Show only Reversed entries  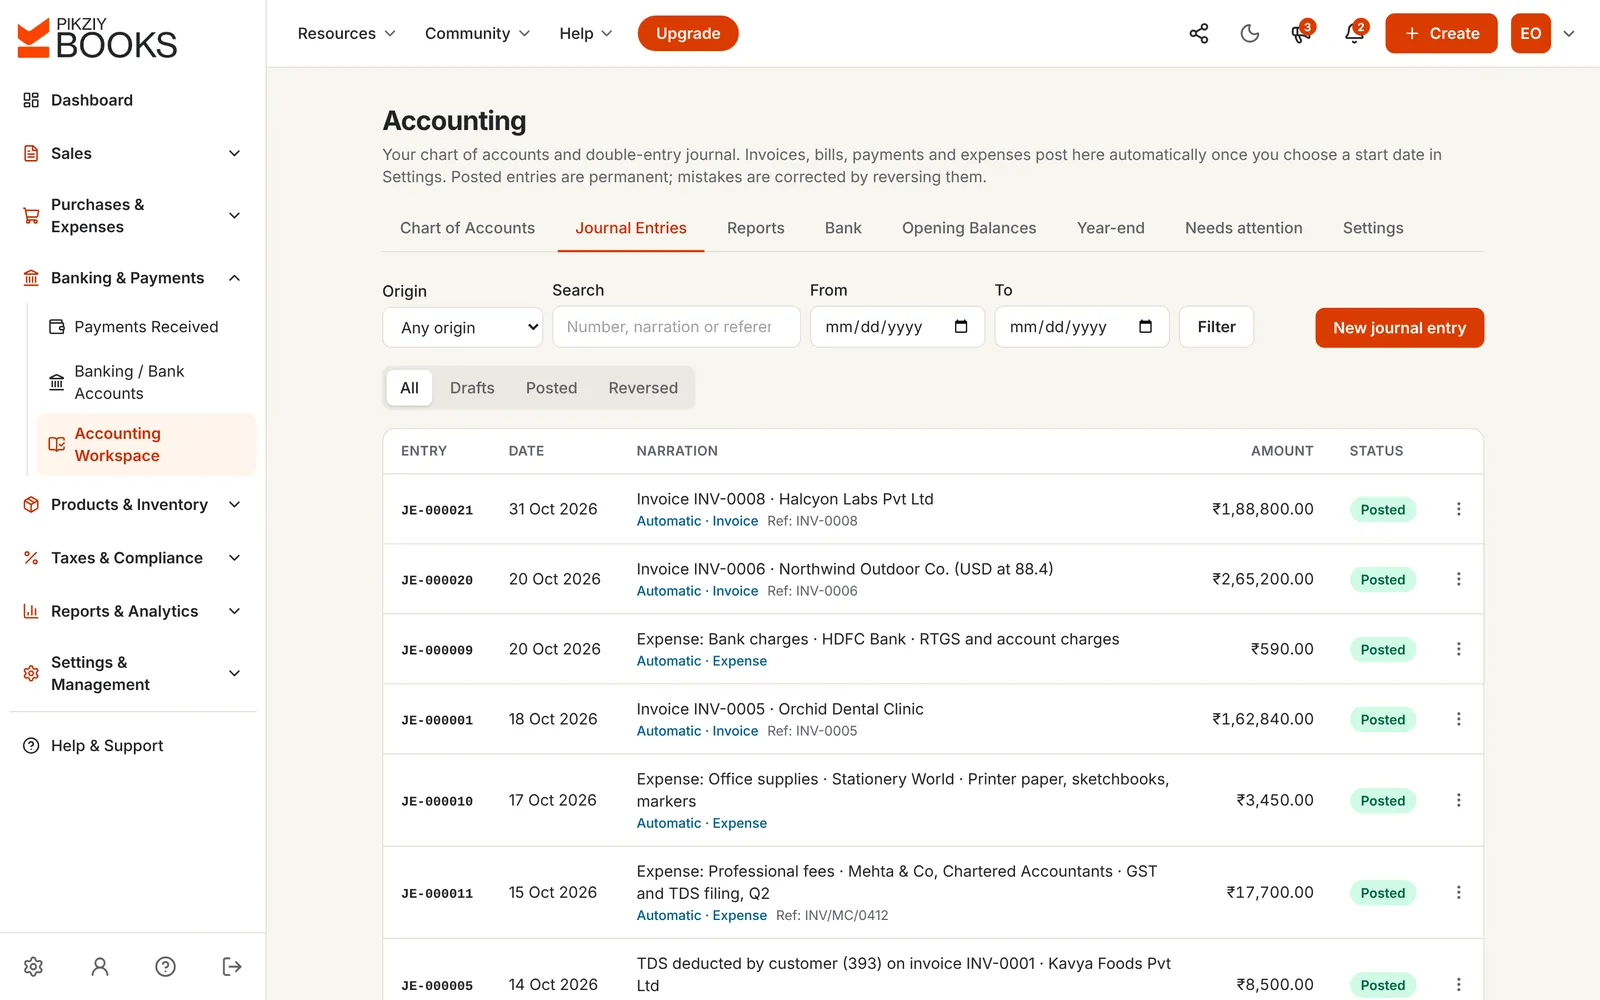click(643, 388)
